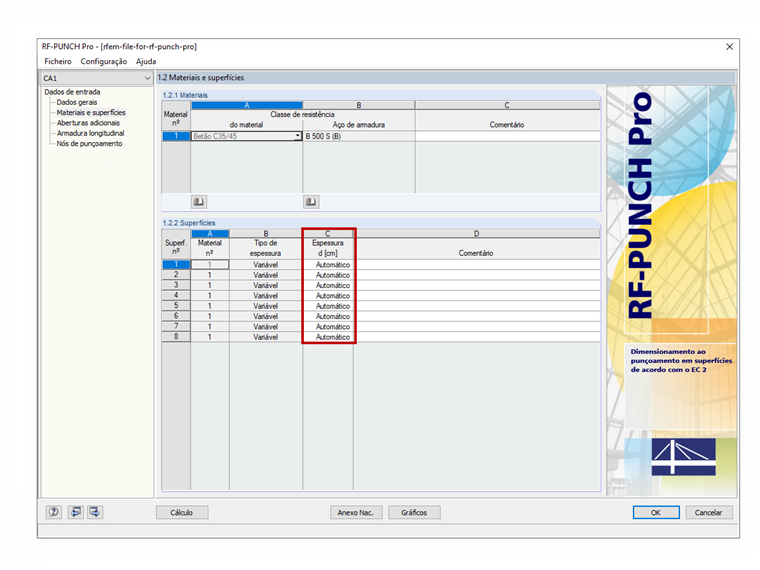Select the B 500 S (B) steel cell

tap(359, 136)
